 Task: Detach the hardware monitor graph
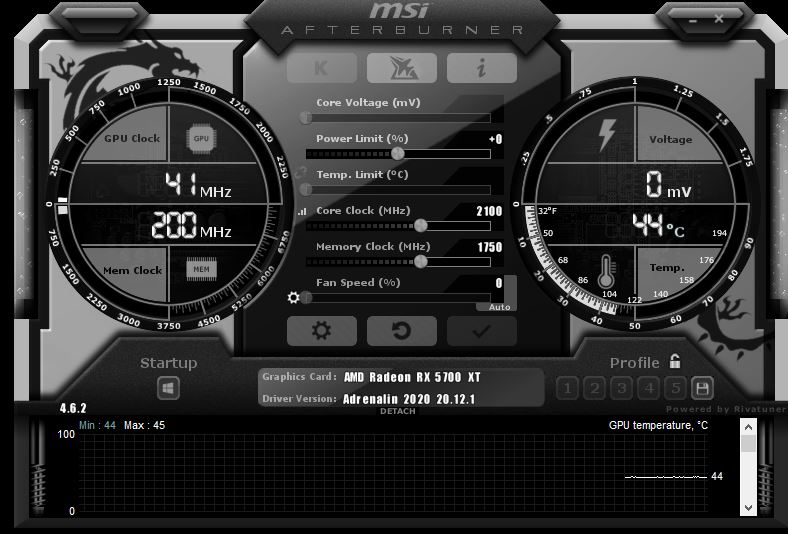click(397, 411)
